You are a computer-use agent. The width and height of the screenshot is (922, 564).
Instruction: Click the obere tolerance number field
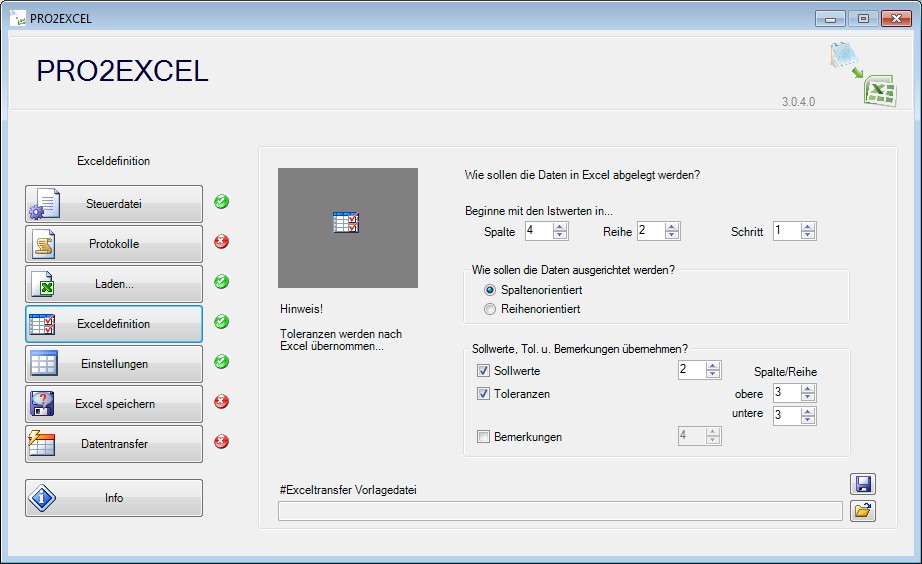click(787, 393)
